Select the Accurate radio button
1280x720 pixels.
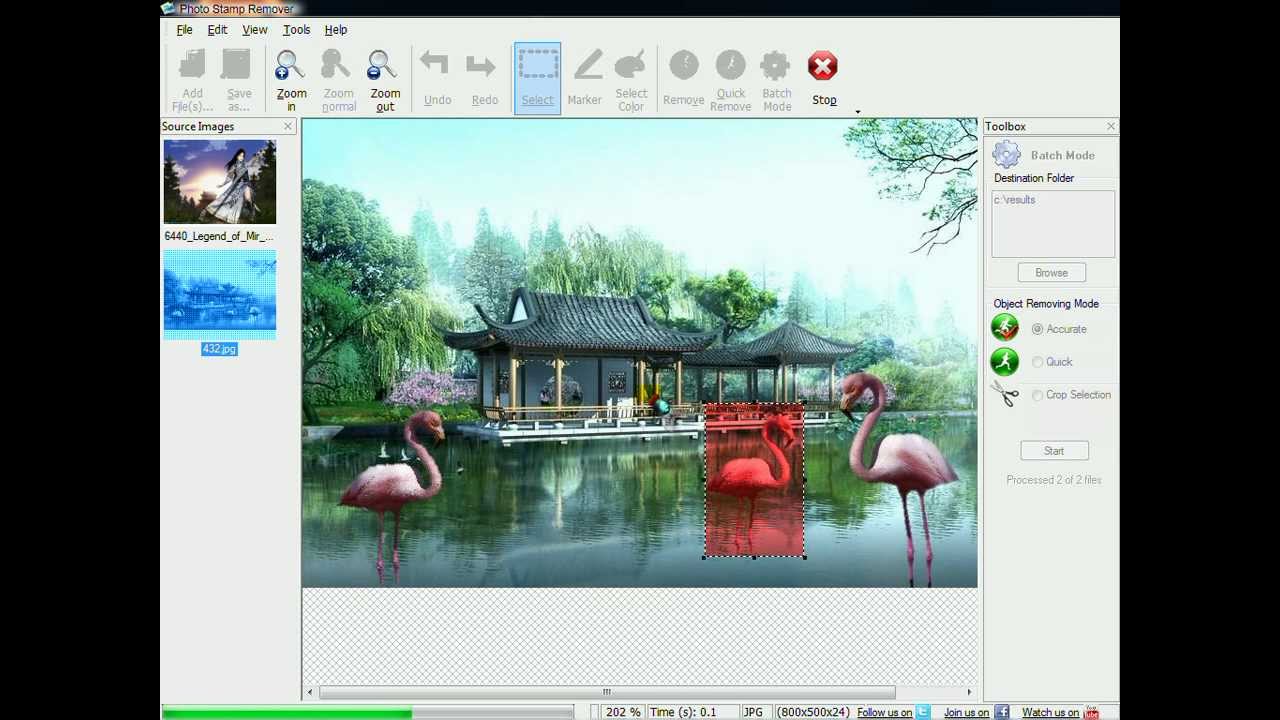1037,329
